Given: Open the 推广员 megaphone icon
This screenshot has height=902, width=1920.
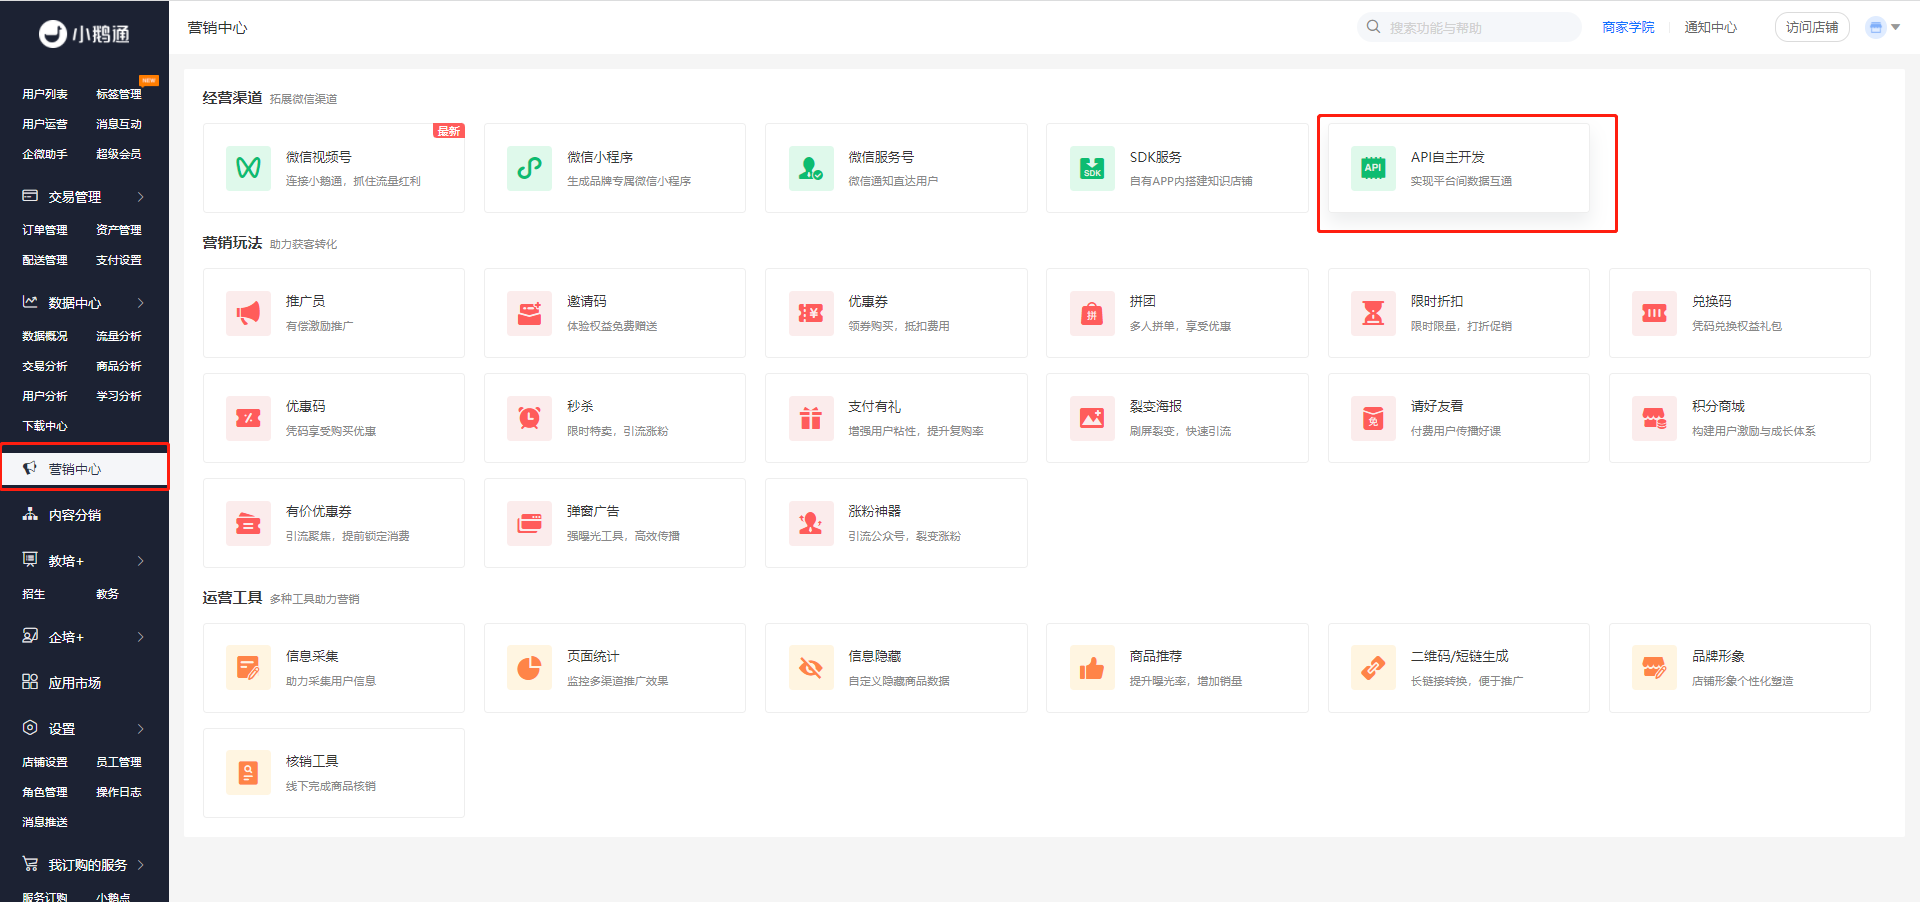Looking at the screenshot, I should [248, 313].
